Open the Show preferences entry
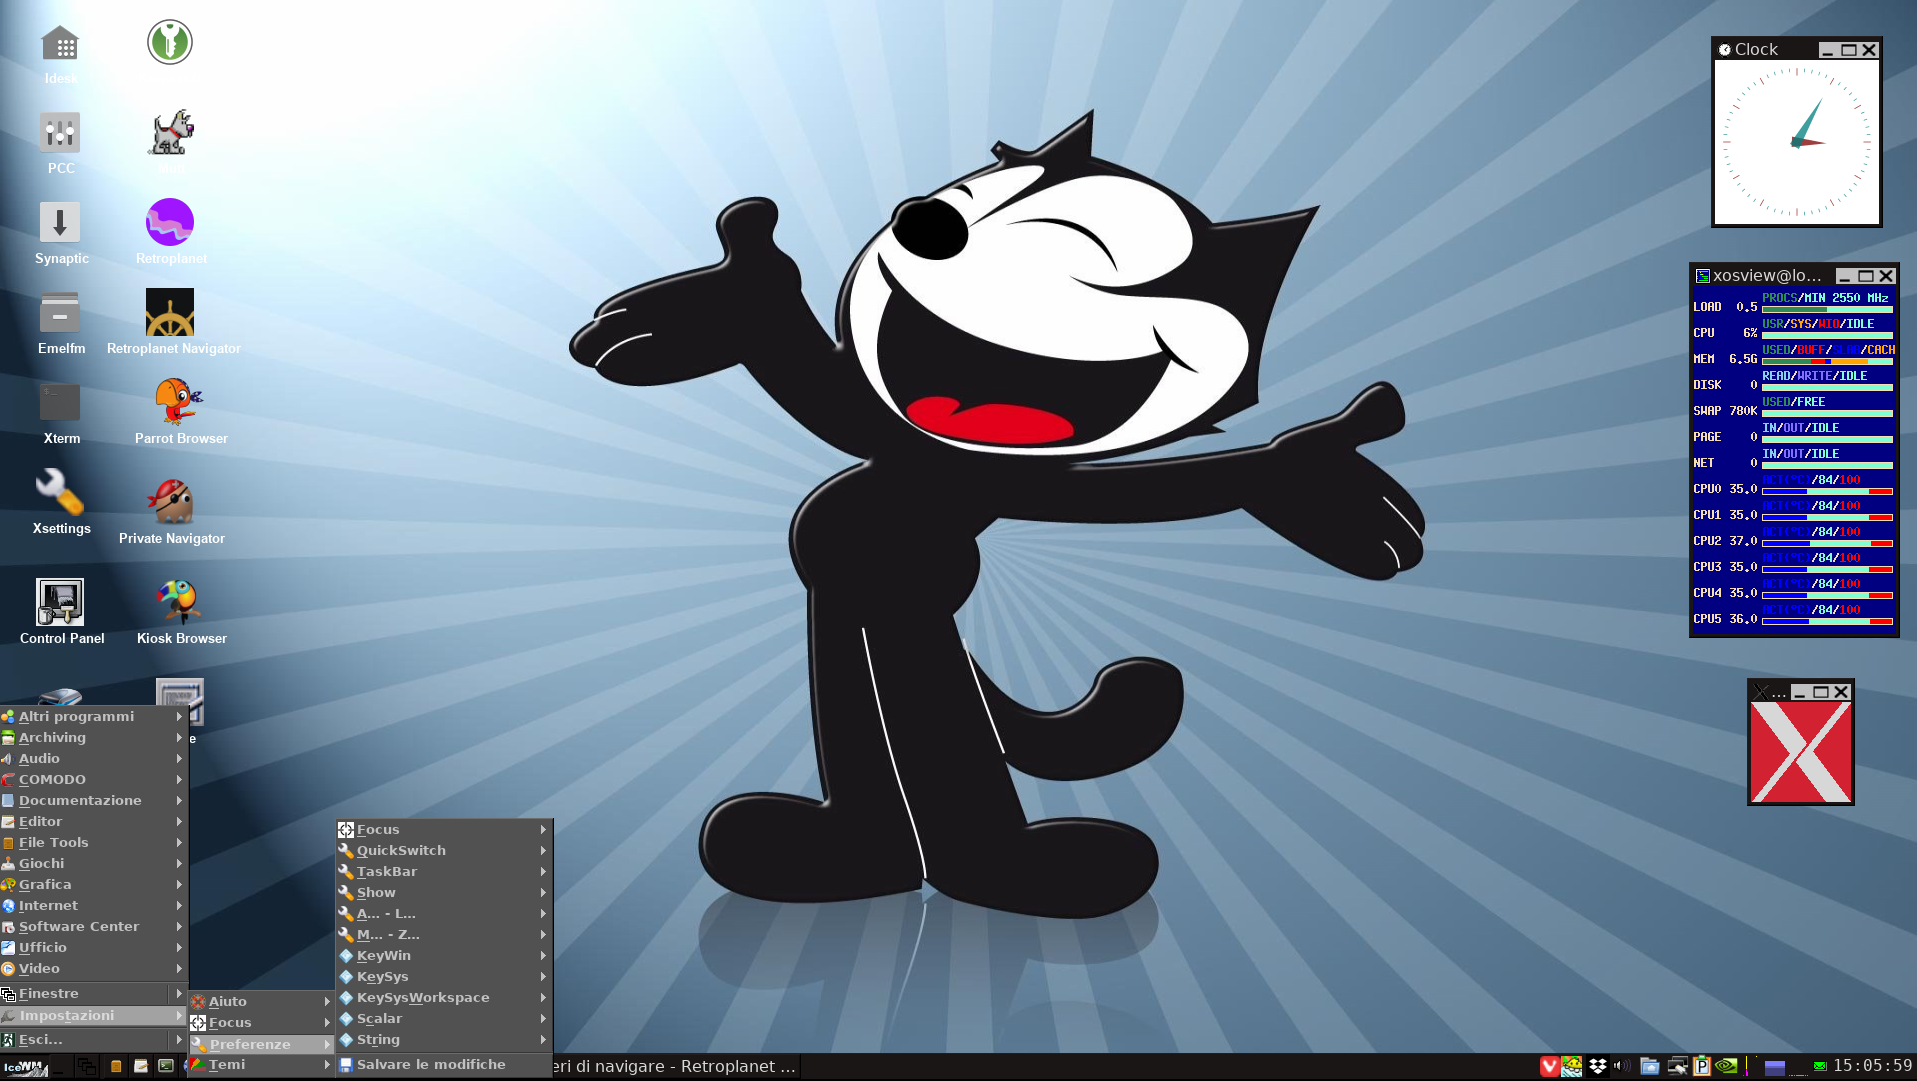1917x1081 pixels. click(x=444, y=892)
